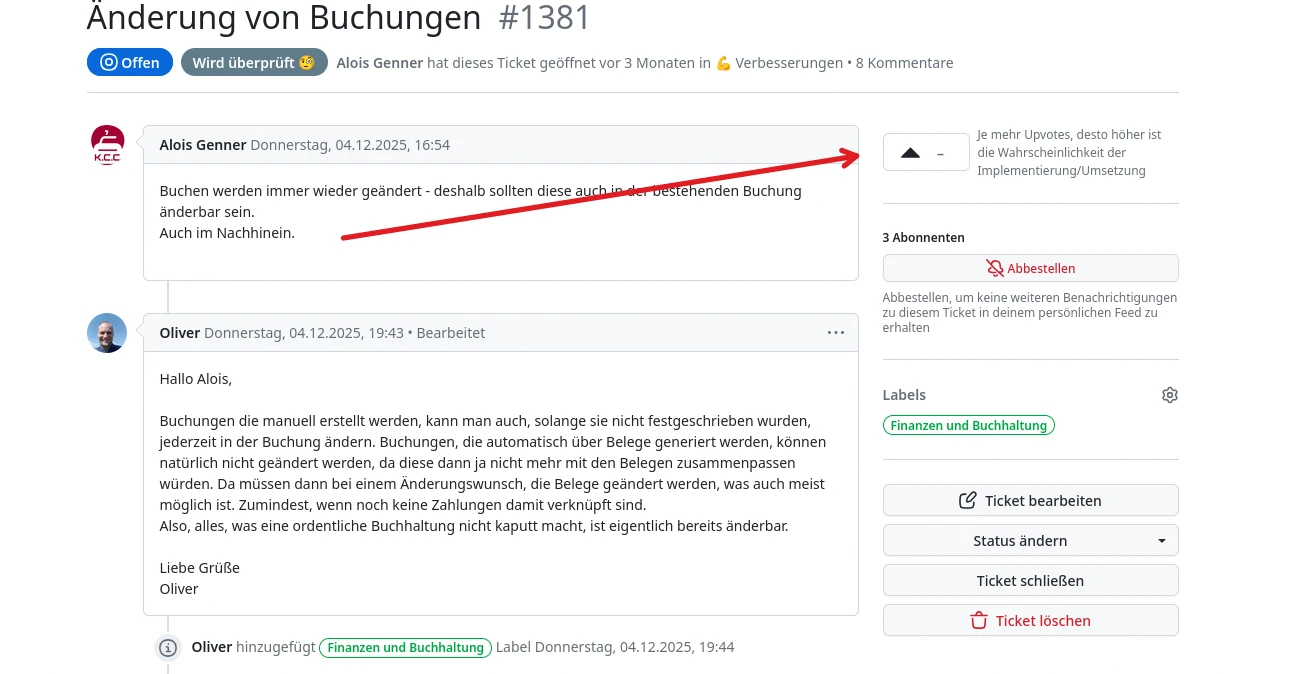
Task: Open the three-dot menu on Oliver's comment
Action: coord(836,333)
